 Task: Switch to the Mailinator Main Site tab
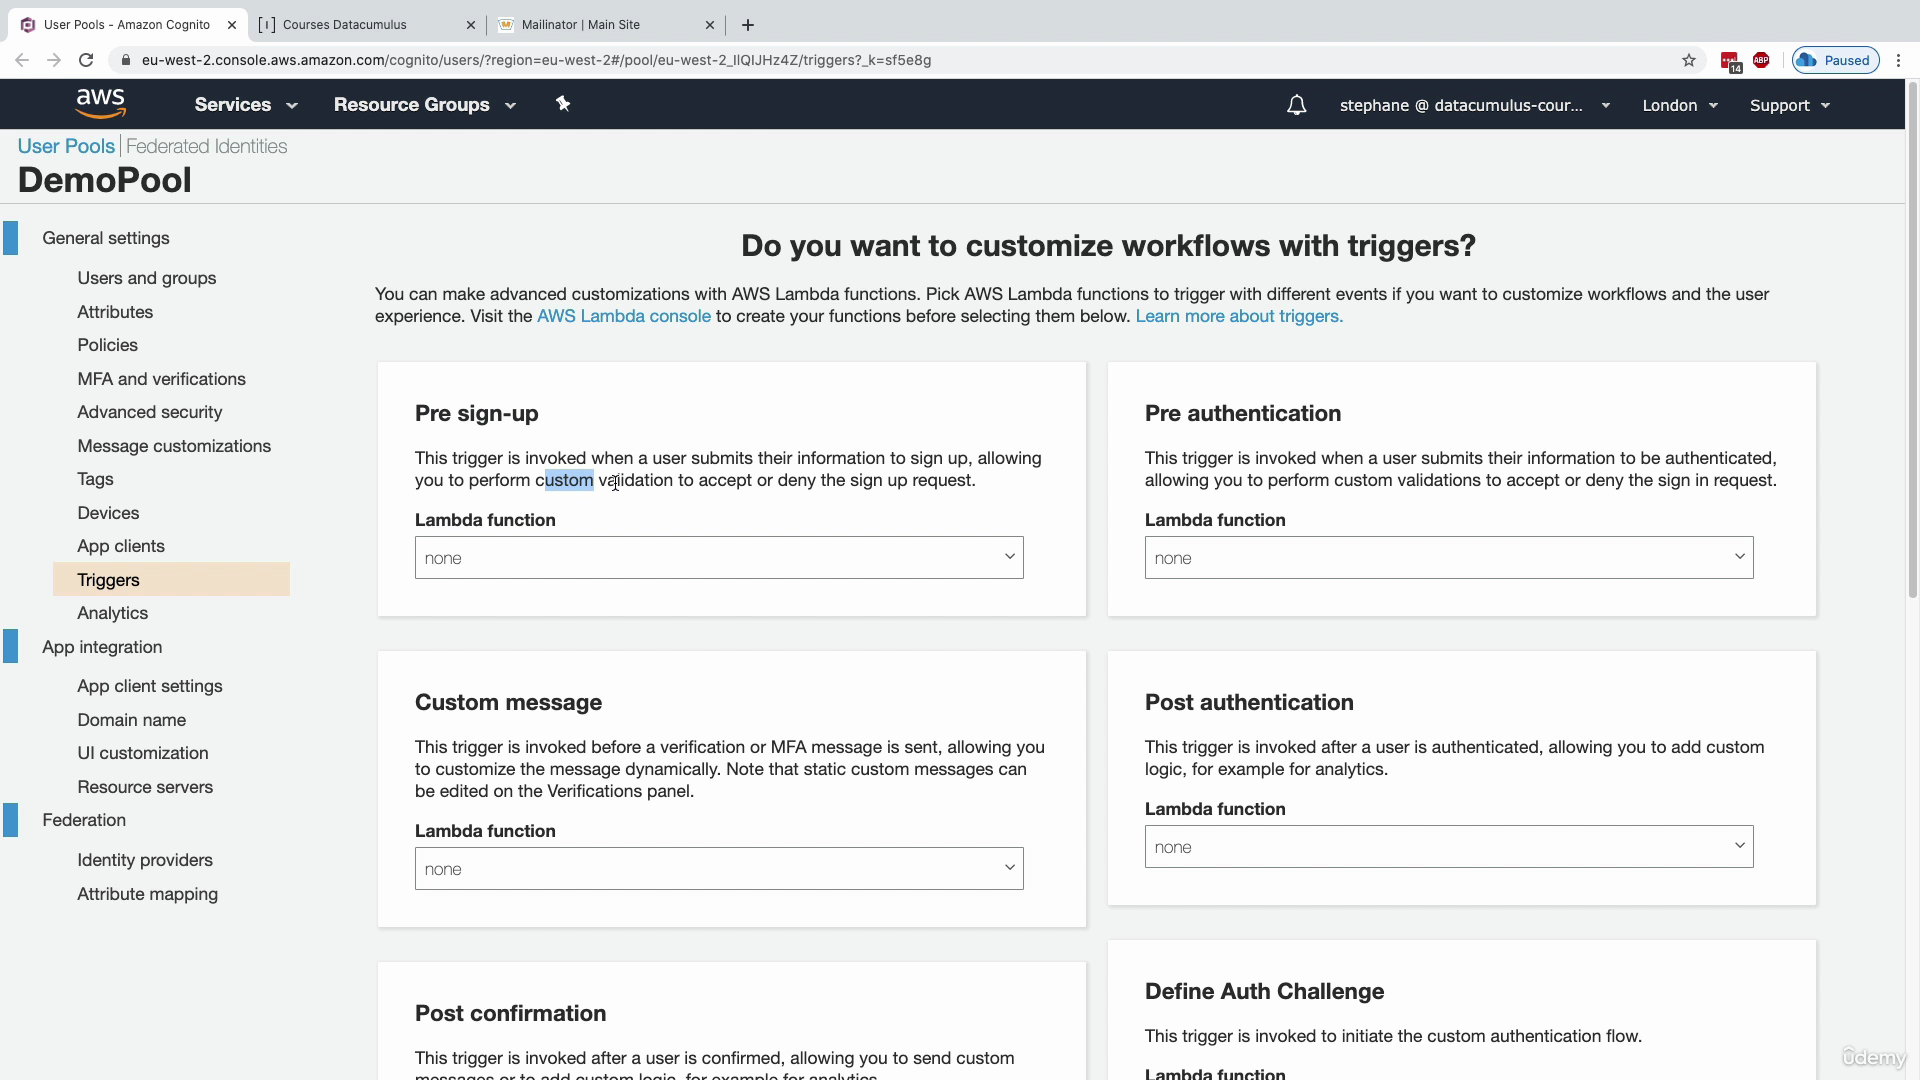click(606, 25)
